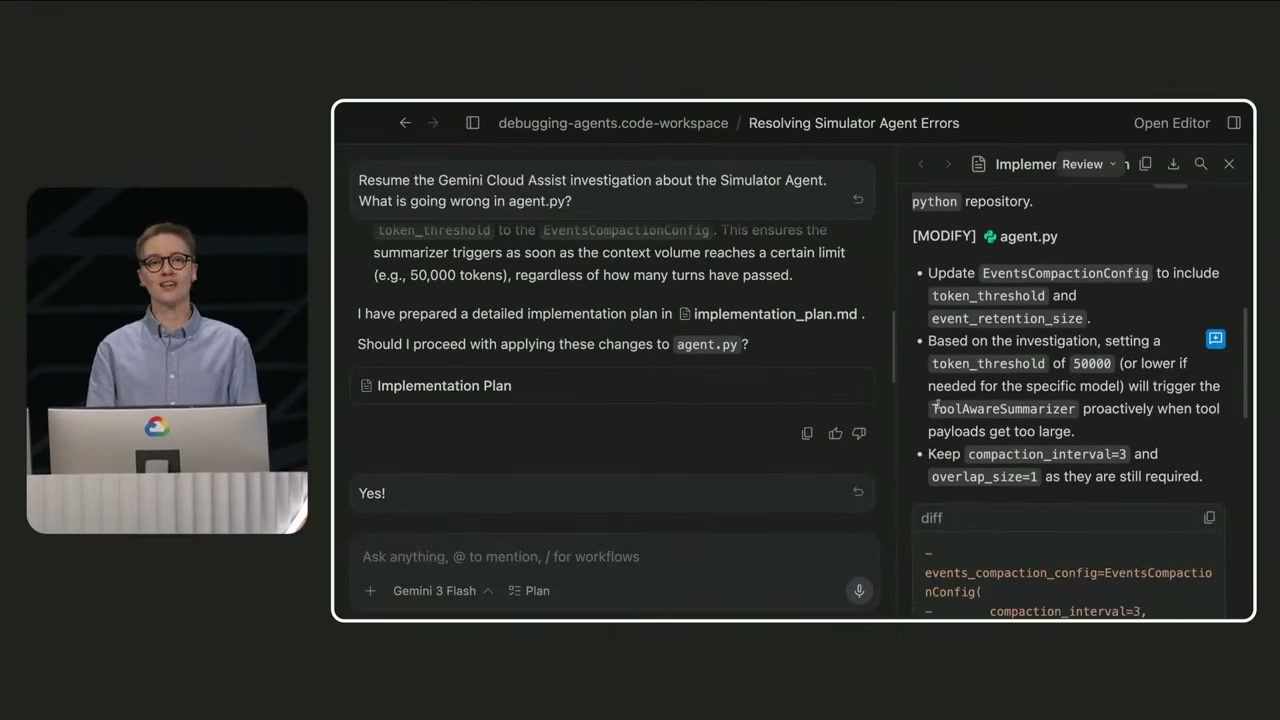The height and width of the screenshot is (720, 1280).
Task: Open the Plan workflow selector
Action: pyautogui.click(x=529, y=590)
